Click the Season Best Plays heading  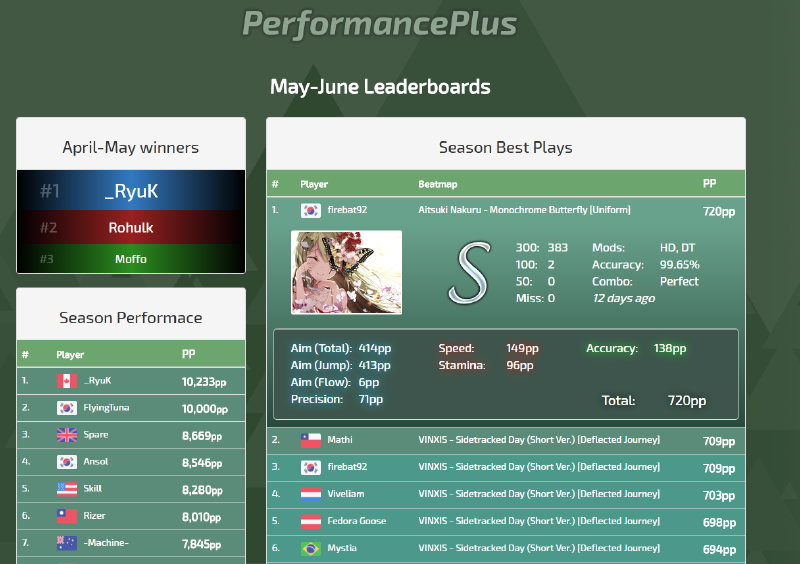coord(506,148)
